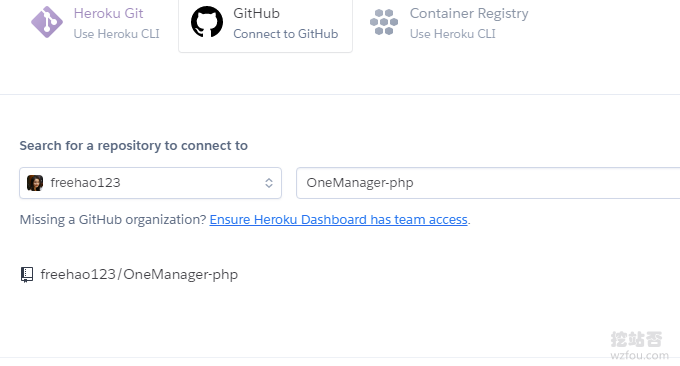Choose the Container Registry deployment method

pyautogui.click(x=449, y=23)
